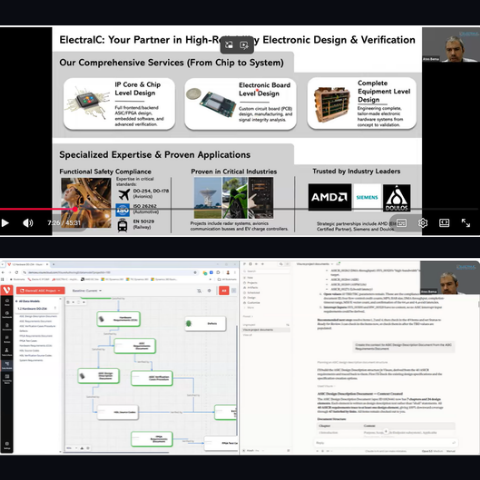The image size is (480, 480).
Task: Select the ASIC Verification Cases Procedure diagram node
Action: pos(152,378)
